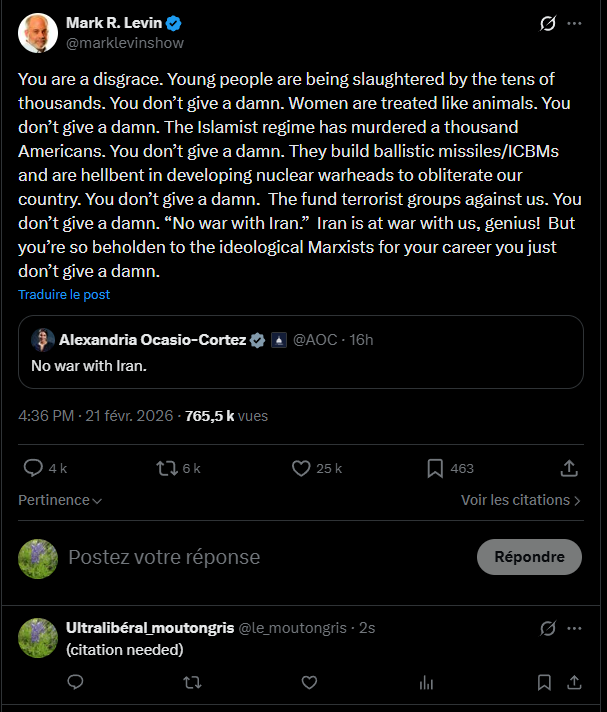The height and width of the screenshot is (712, 607).
Task: Open three-dot menu on moutongris reply
Action: [x=574, y=628]
